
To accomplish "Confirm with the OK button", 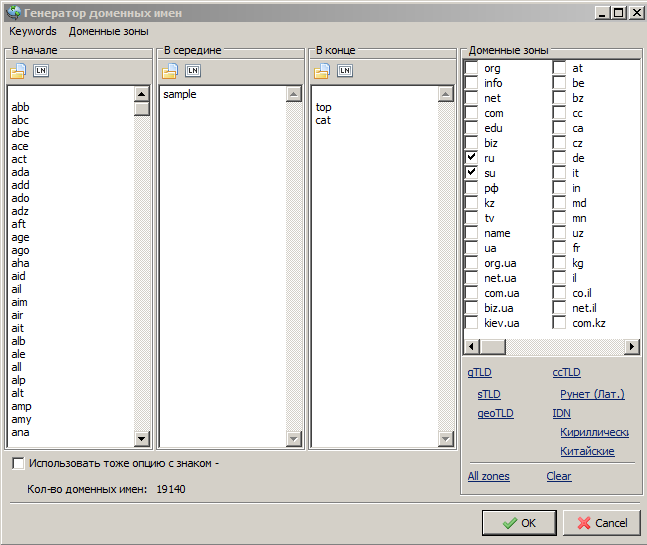I will (519, 523).
